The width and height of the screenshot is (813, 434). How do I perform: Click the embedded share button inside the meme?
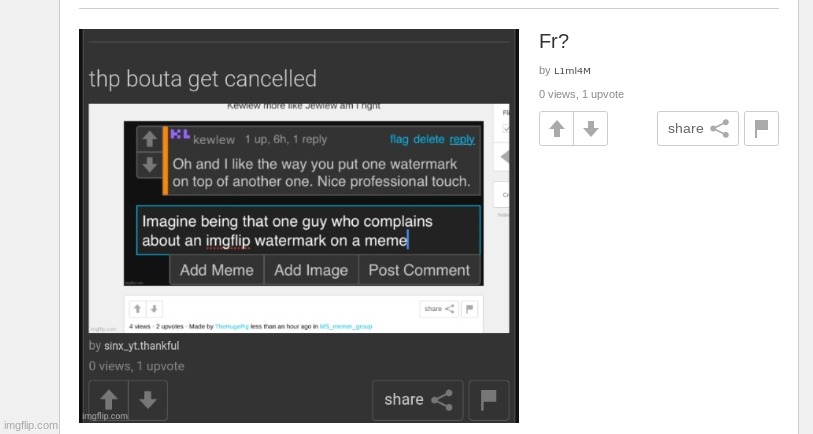[417, 400]
